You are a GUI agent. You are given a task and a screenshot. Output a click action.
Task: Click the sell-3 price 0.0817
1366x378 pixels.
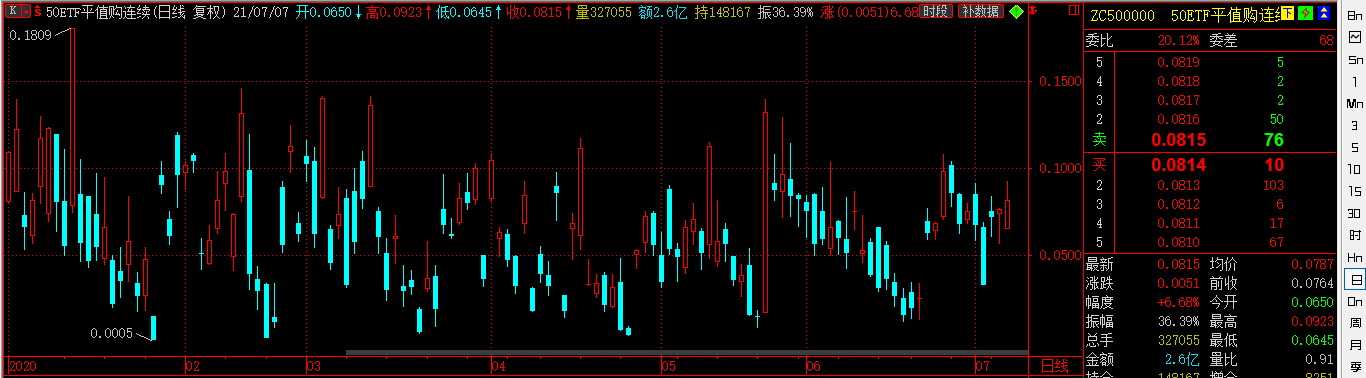pos(1179,100)
